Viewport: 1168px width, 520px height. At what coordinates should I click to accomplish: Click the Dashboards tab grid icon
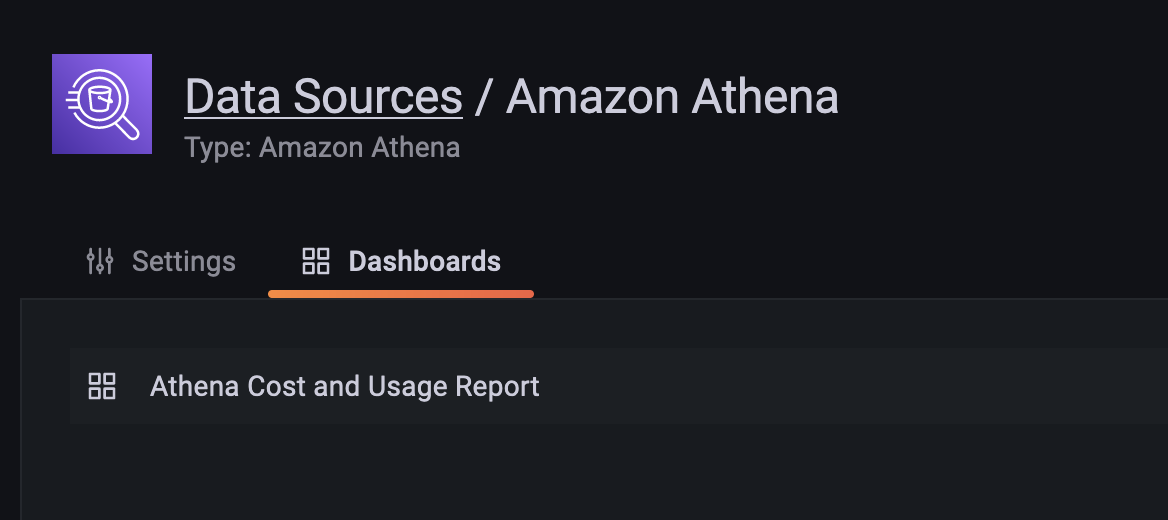pos(316,262)
